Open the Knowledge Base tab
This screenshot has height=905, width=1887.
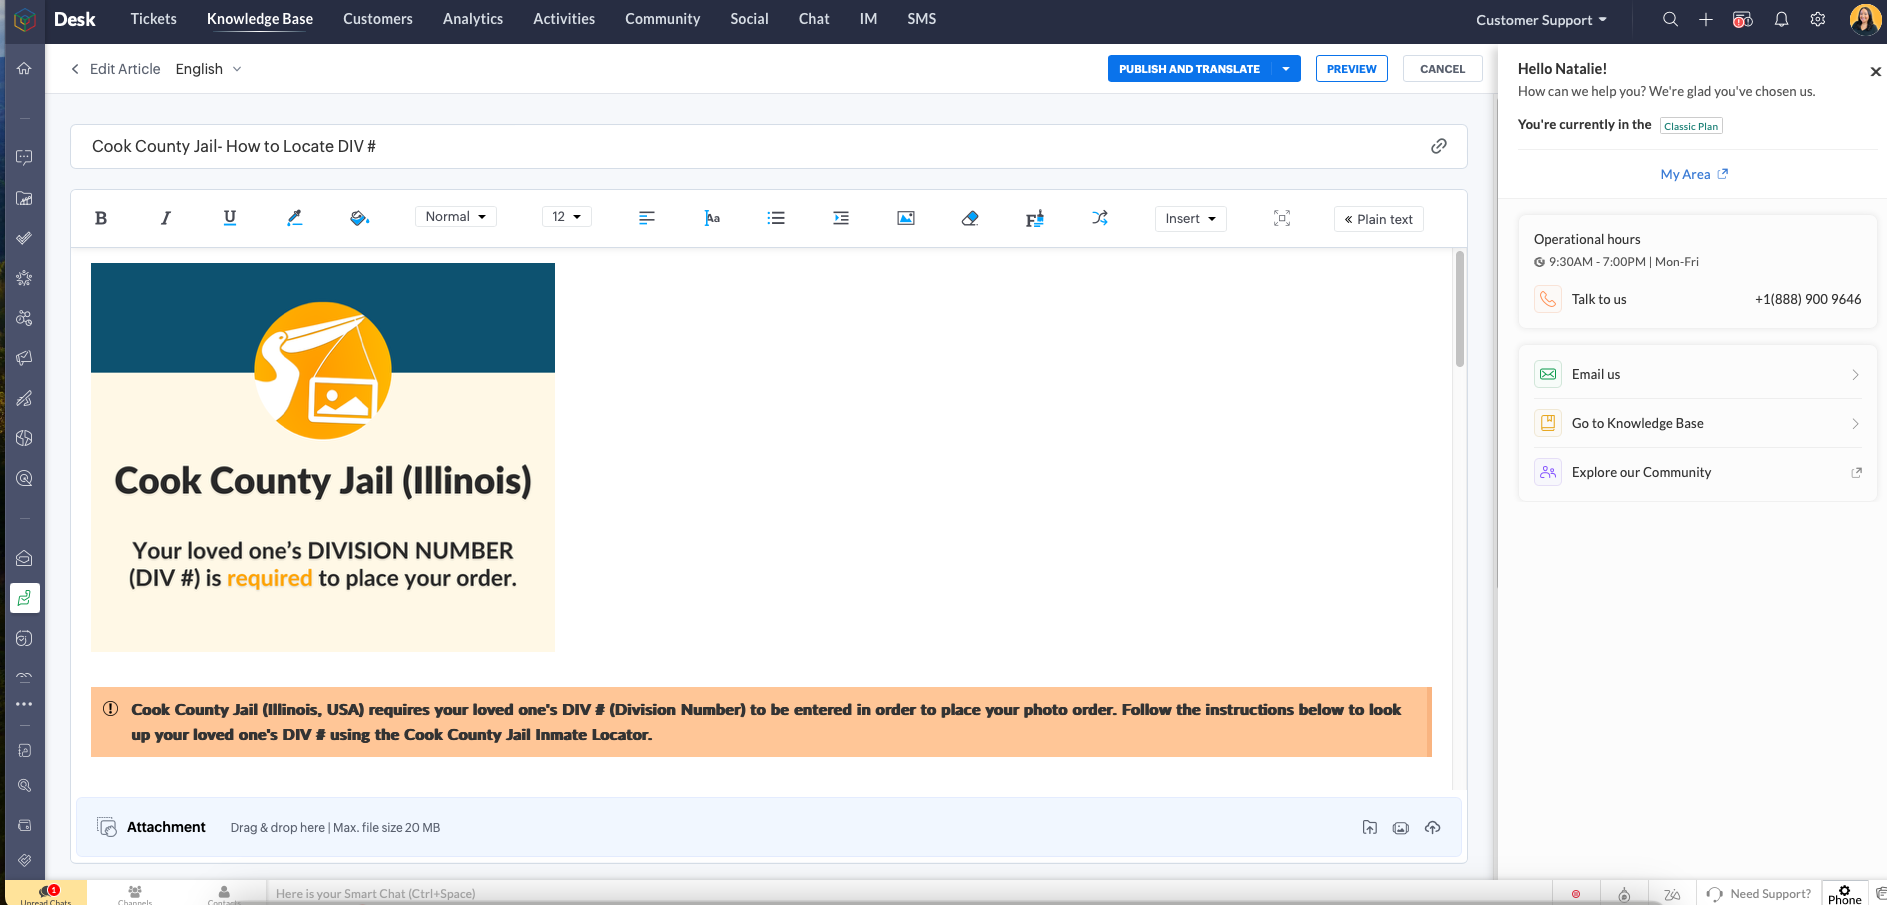260,19
